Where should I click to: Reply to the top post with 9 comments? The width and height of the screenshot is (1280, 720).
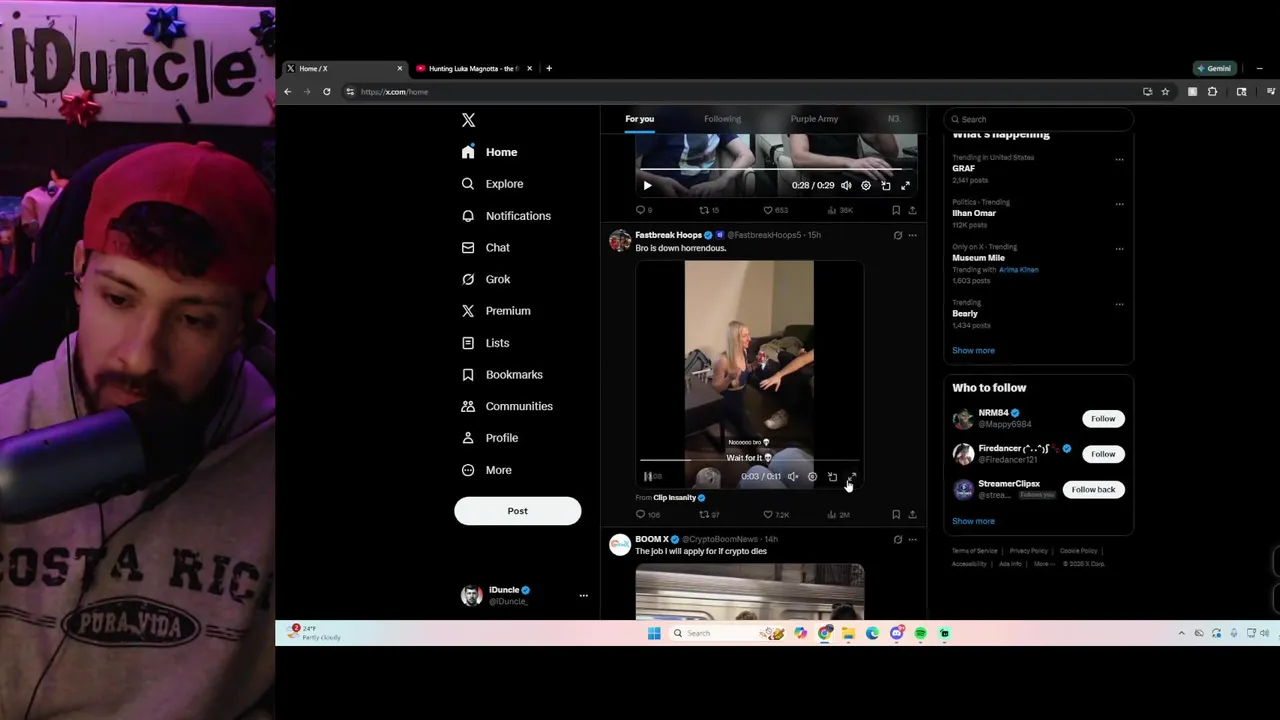643,210
